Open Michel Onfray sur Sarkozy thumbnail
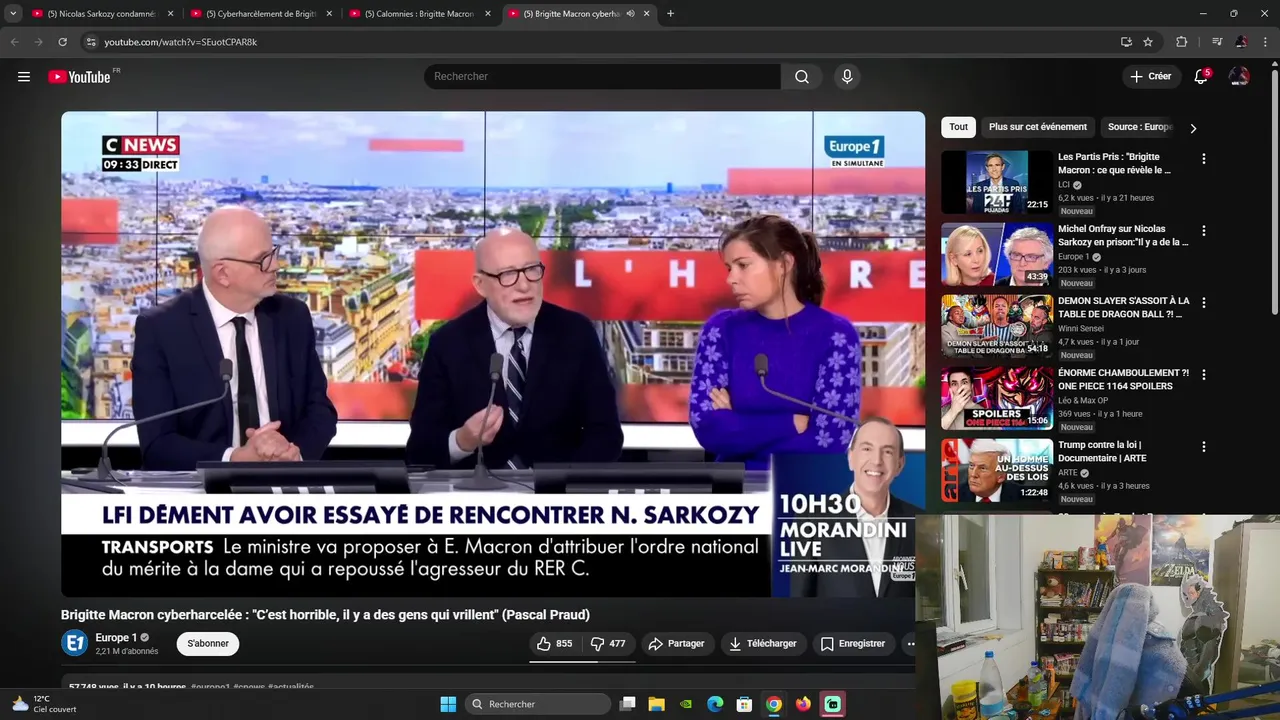Viewport: 1280px width, 720px height. [997, 254]
